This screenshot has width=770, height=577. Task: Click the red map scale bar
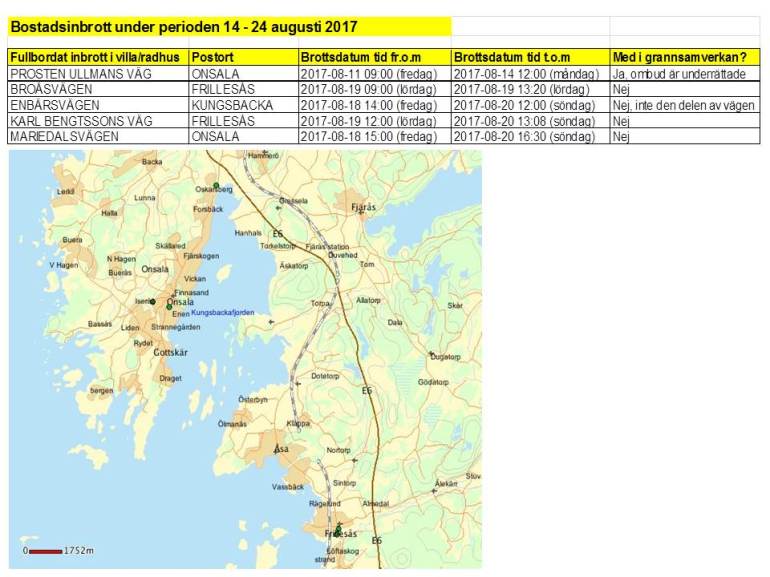45,550
